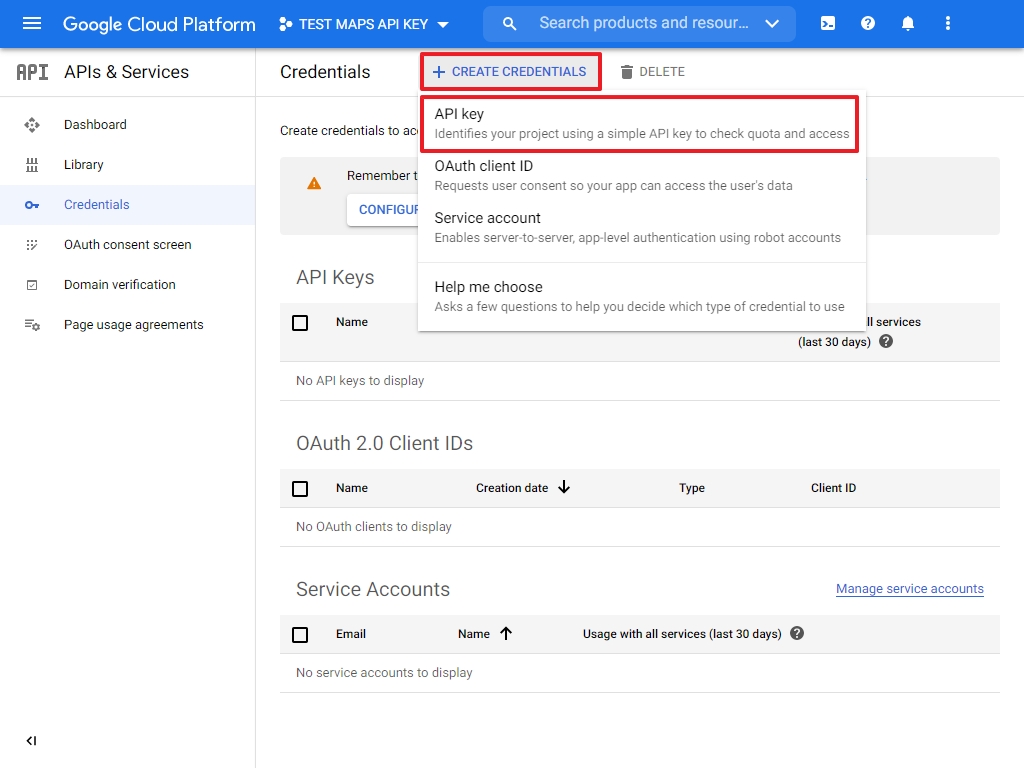Click the trash can delete icon
The width and height of the screenshot is (1024, 768).
pos(626,72)
